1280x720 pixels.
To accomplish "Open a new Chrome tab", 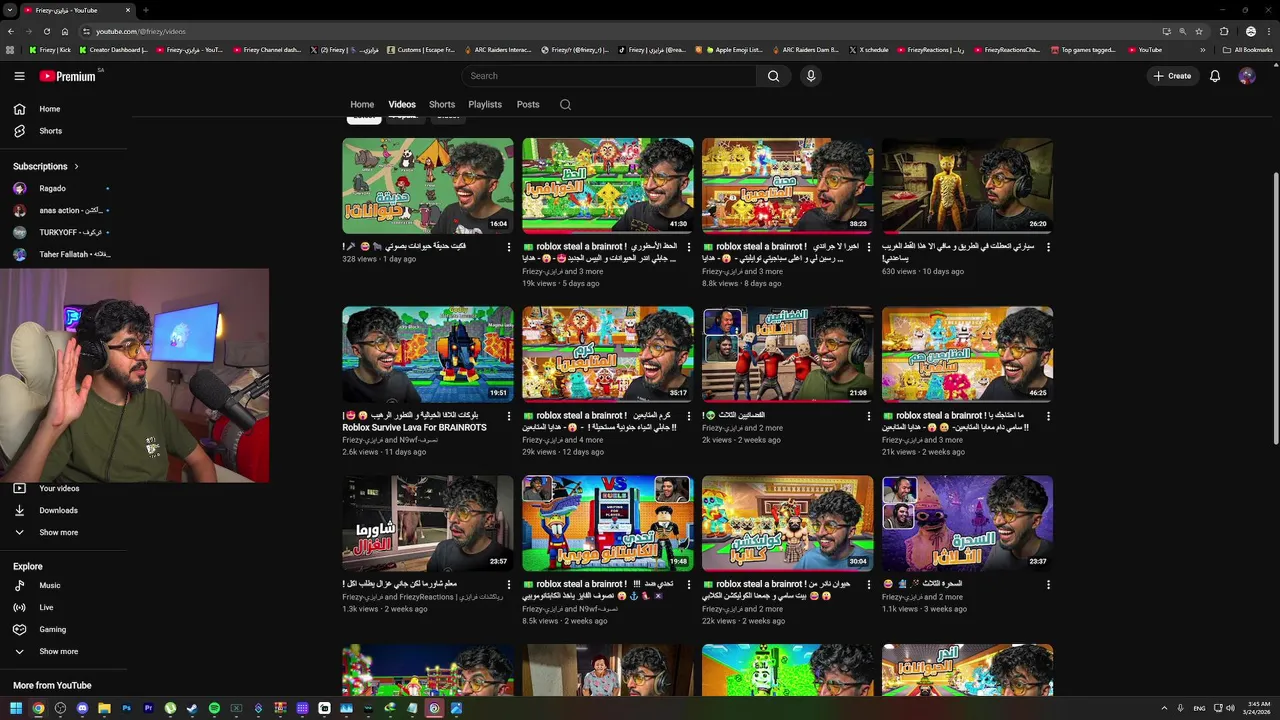I will [x=146, y=10].
